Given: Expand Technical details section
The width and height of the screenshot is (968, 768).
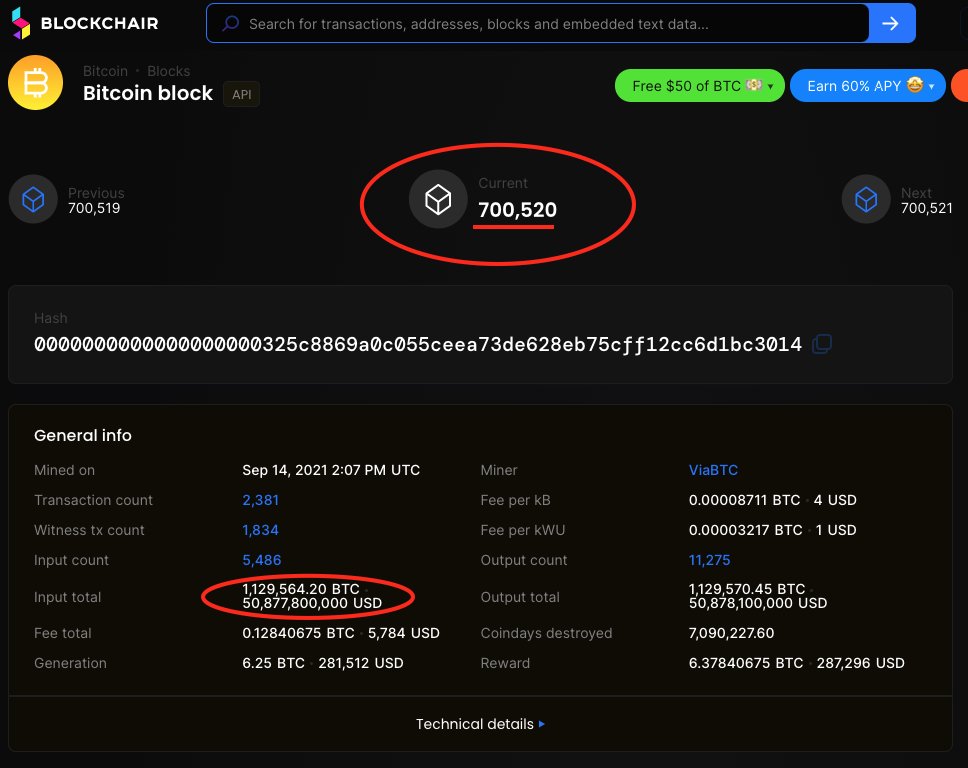Looking at the screenshot, I should pyautogui.click(x=480, y=724).
